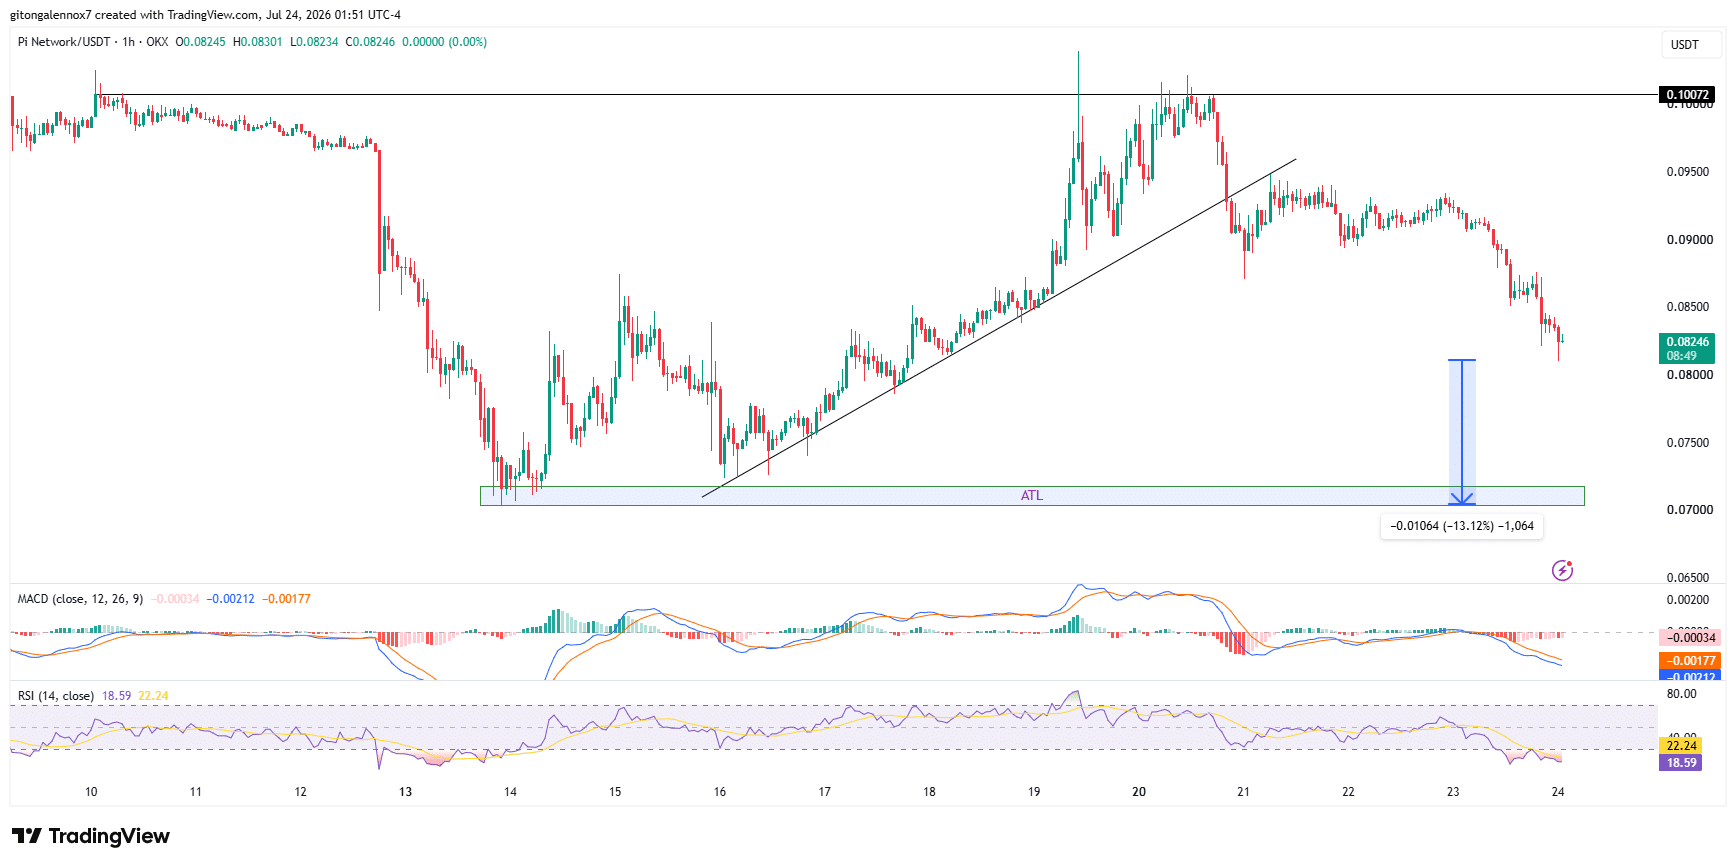Click date 13 on the time axis

[x=405, y=792]
